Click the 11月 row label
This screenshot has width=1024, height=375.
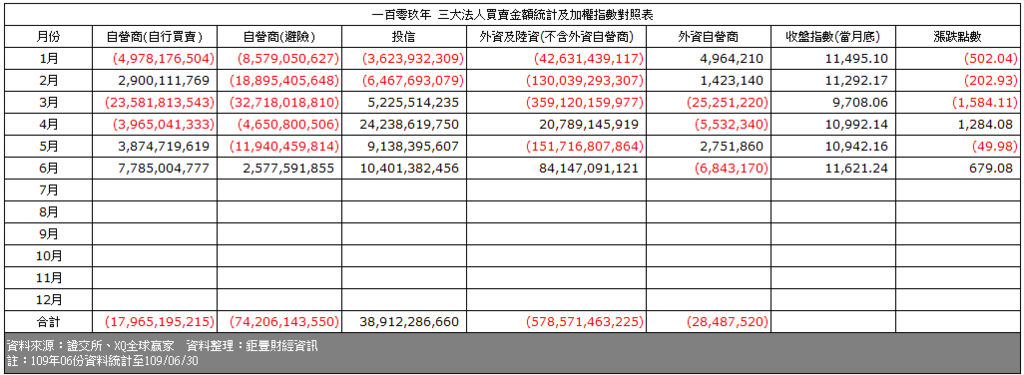[x=48, y=278]
